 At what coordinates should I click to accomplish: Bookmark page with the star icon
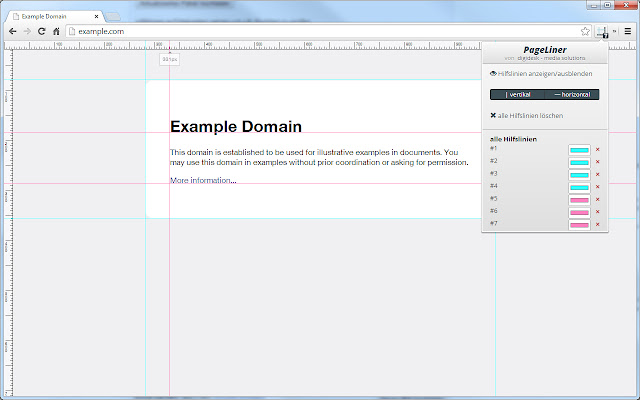click(x=585, y=32)
